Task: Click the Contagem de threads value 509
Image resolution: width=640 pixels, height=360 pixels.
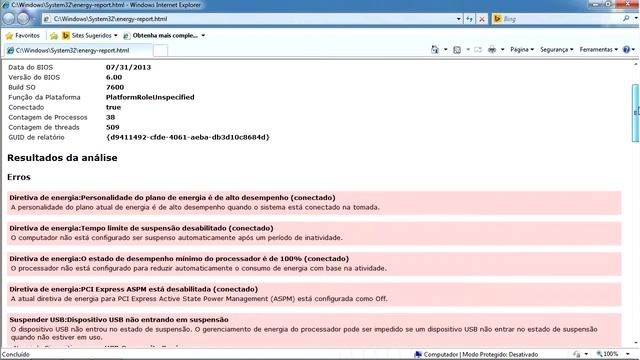Action: point(112,127)
